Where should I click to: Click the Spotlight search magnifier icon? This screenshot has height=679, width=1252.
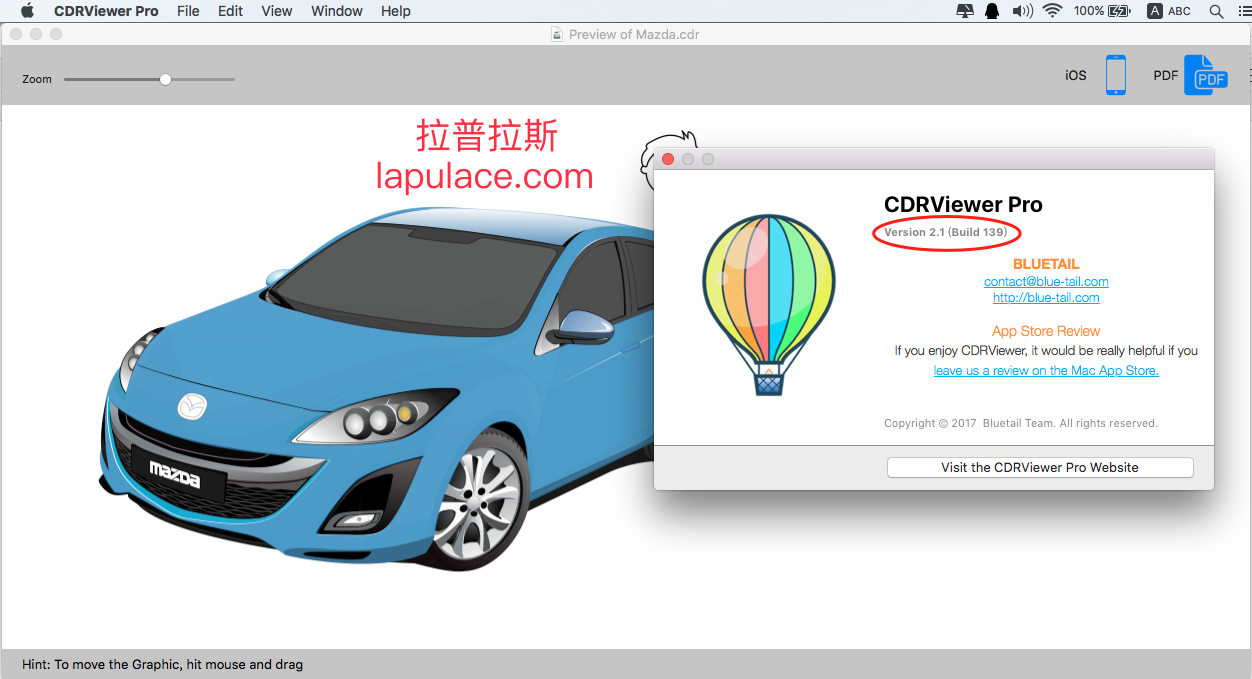(1216, 11)
